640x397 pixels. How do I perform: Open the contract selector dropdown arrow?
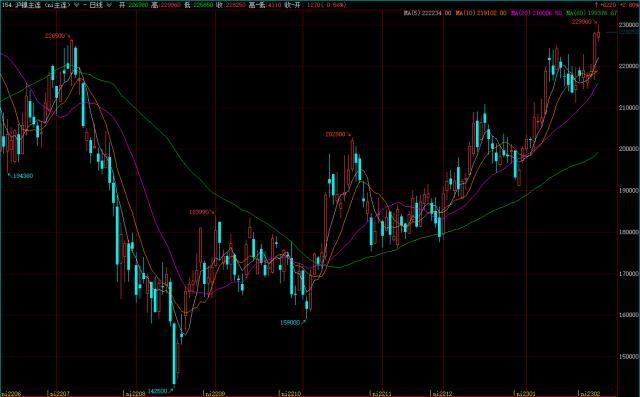pos(76,5)
